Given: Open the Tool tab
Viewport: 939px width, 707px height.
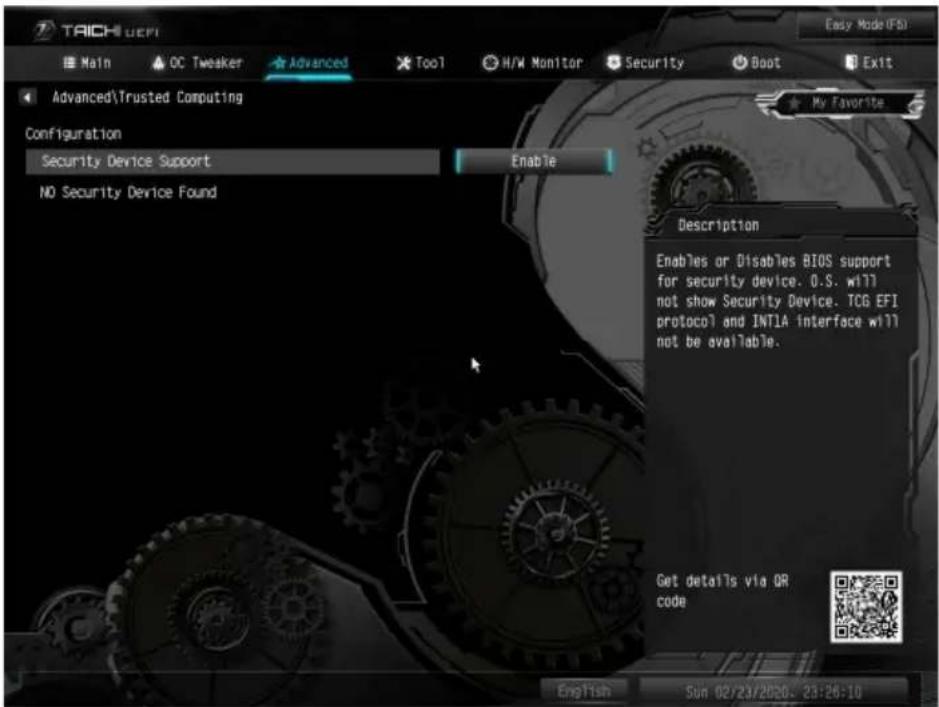Looking at the screenshot, I should click(420, 63).
